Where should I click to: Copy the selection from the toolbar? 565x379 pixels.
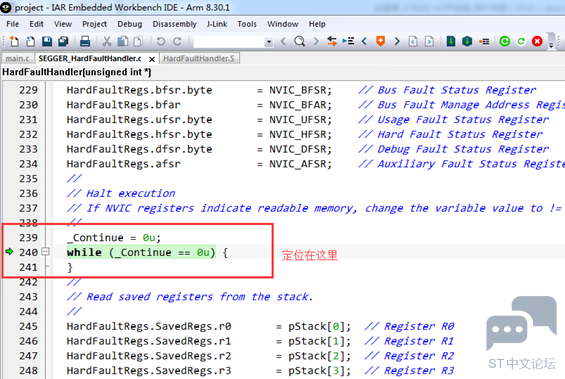(x=123, y=41)
